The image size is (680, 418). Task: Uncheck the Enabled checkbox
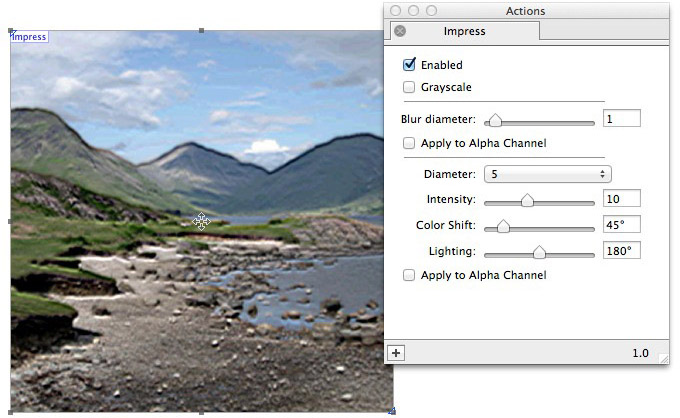409,65
